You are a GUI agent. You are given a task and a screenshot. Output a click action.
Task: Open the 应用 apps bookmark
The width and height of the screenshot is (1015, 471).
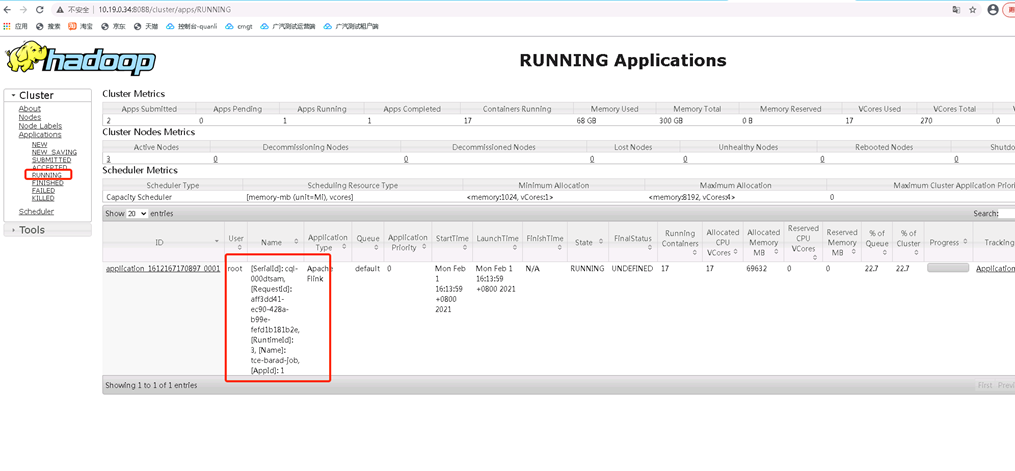point(16,27)
